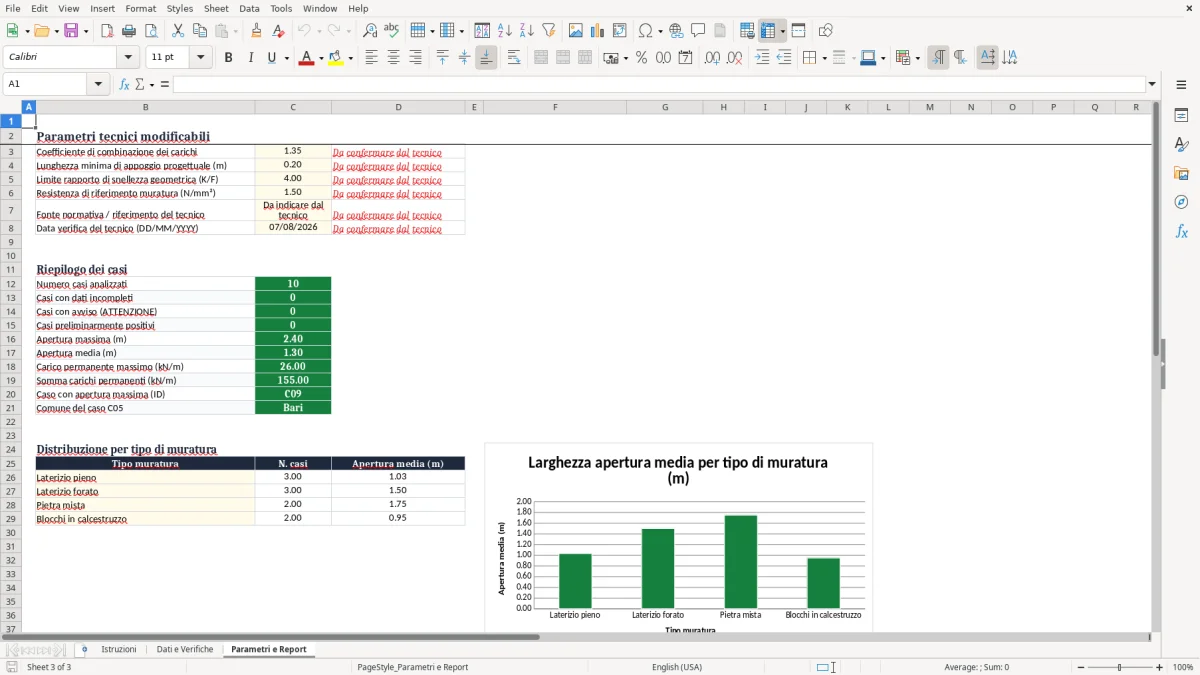Insert a hyperlink
1200x675 pixels.
pyautogui.click(x=676, y=31)
